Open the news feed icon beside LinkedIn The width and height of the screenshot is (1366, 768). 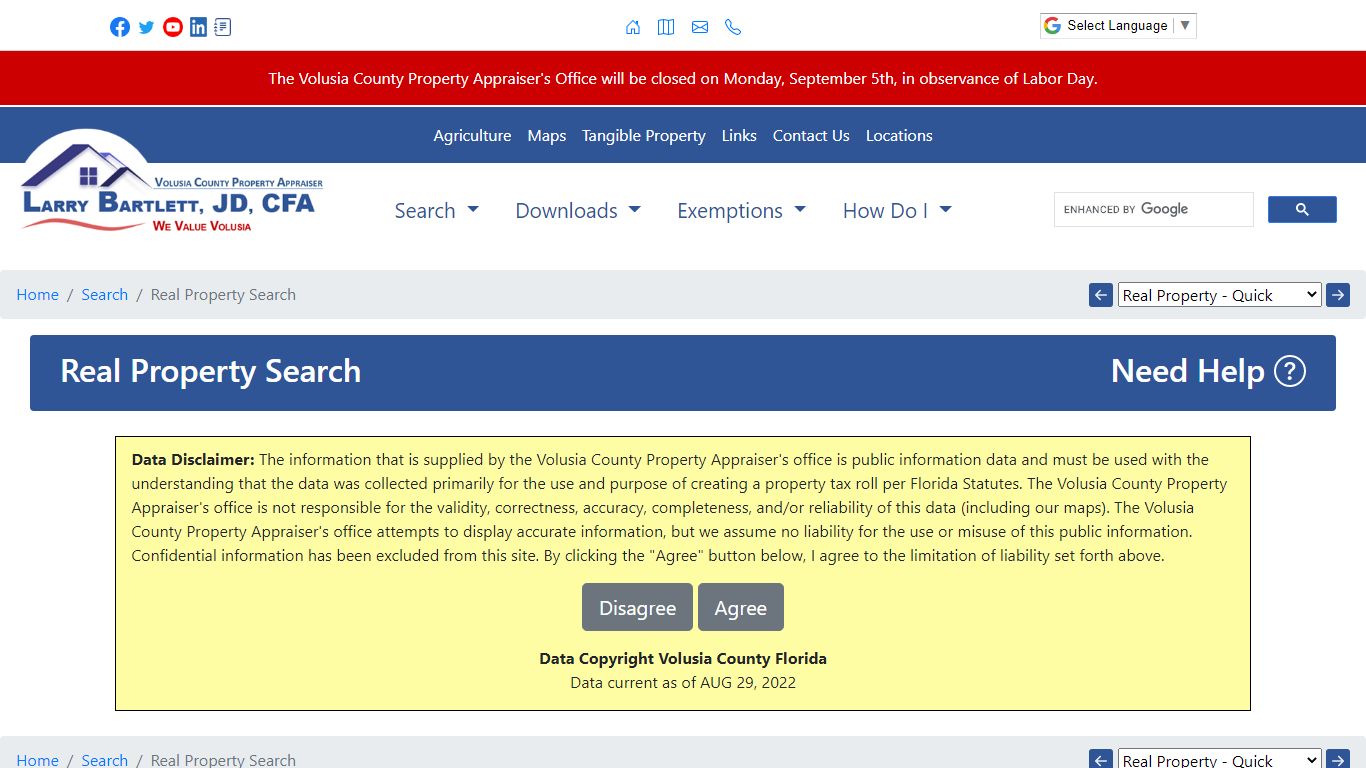[222, 27]
